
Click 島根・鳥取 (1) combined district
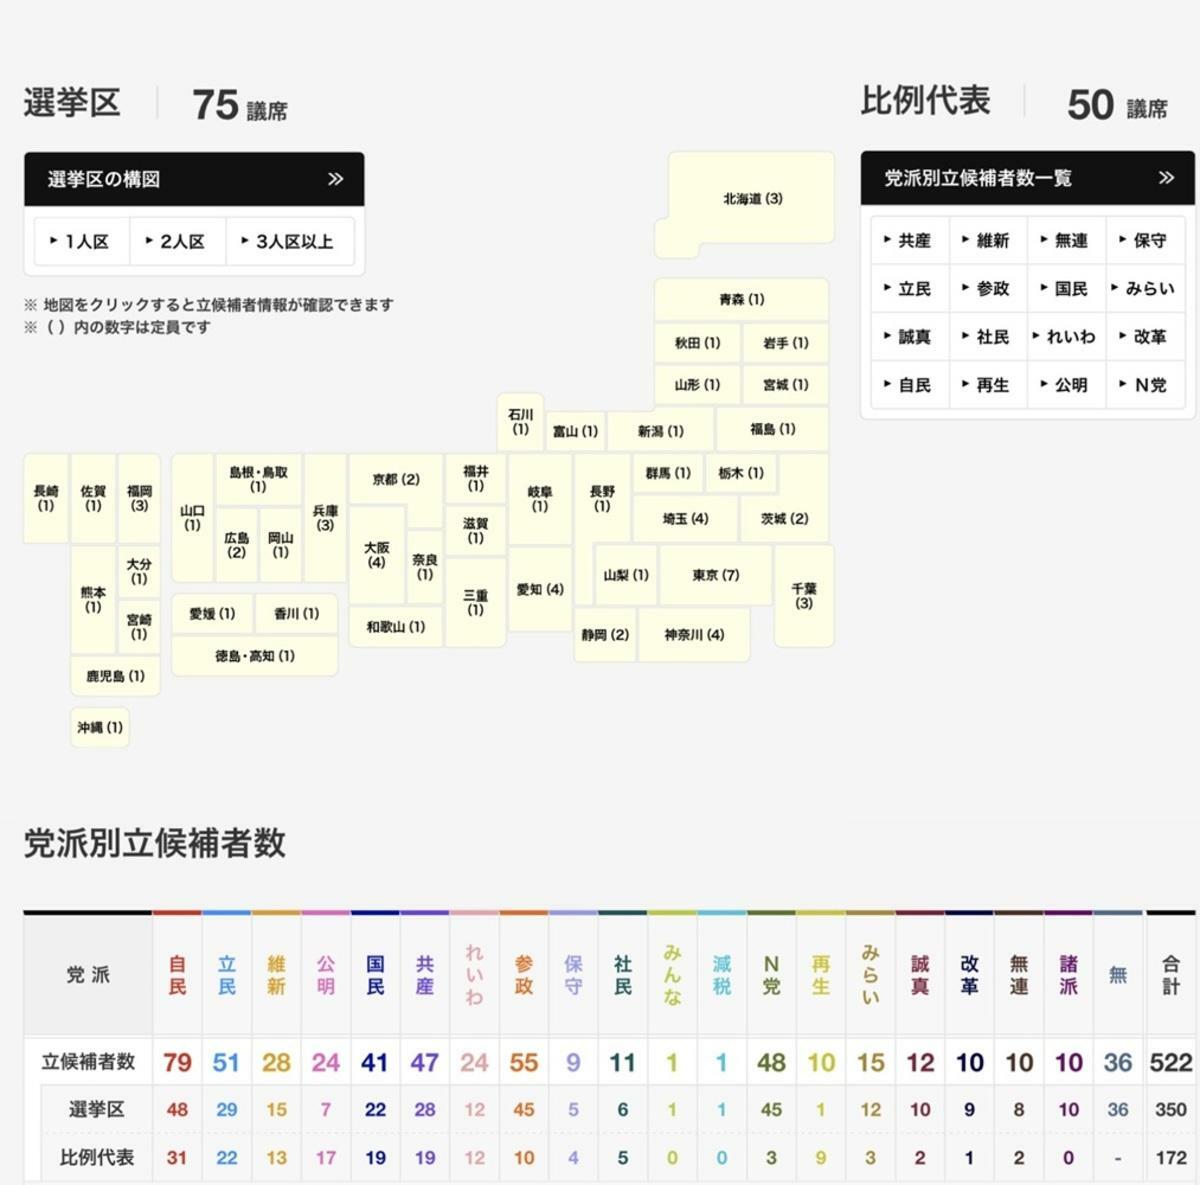[258, 479]
